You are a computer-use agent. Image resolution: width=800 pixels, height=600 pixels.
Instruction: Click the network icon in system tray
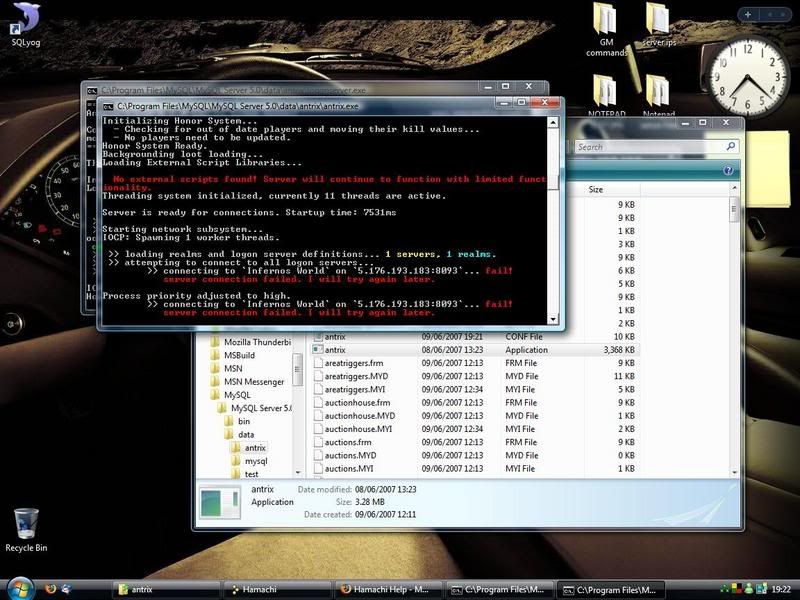(761, 589)
